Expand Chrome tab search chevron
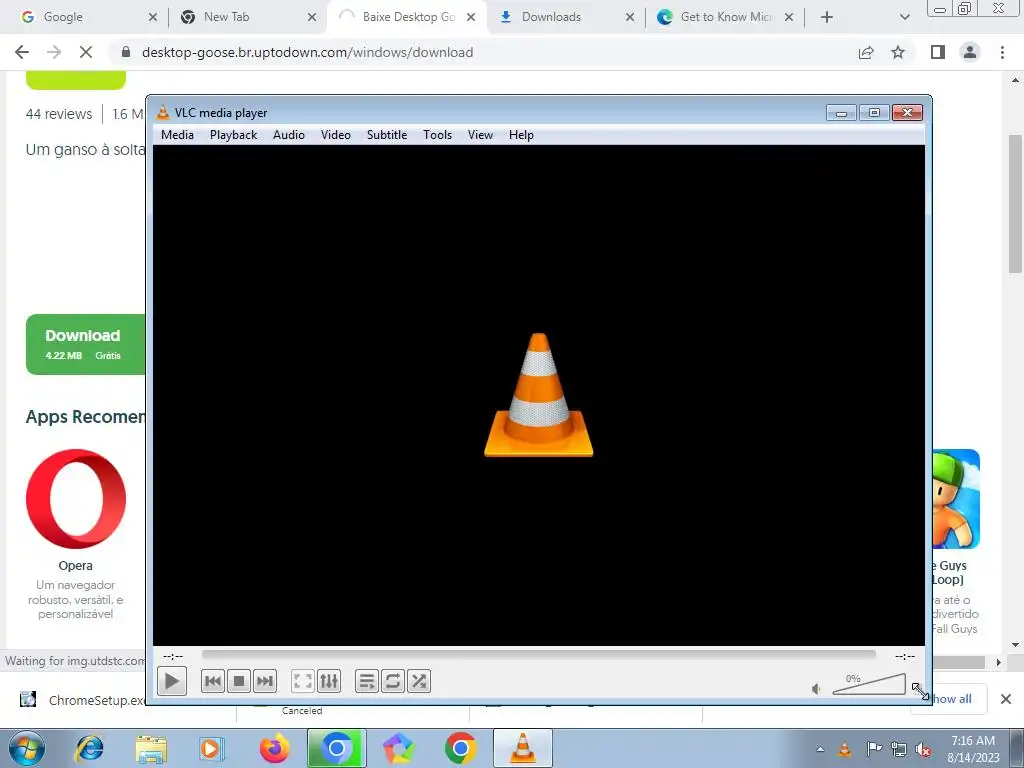The width and height of the screenshot is (1024, 768). pos(904,17)
